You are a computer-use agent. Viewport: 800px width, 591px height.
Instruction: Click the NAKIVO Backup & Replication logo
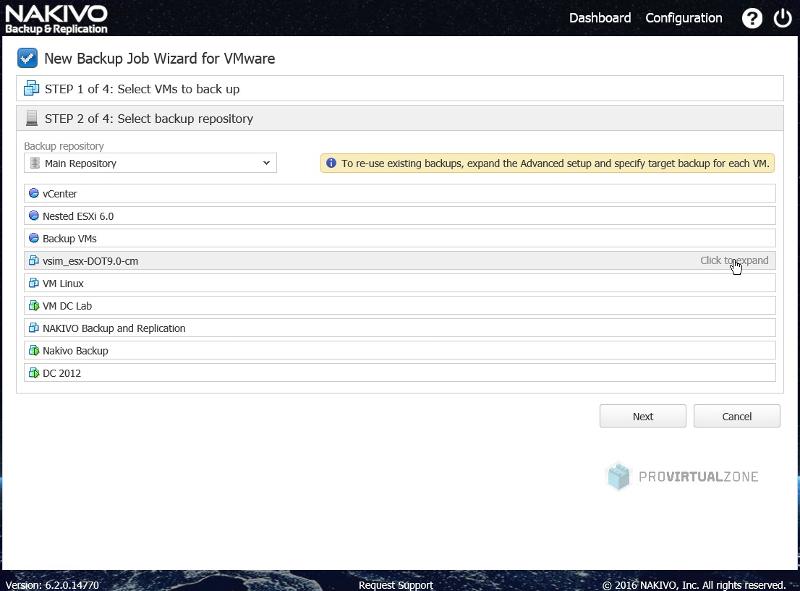(56, 19)
